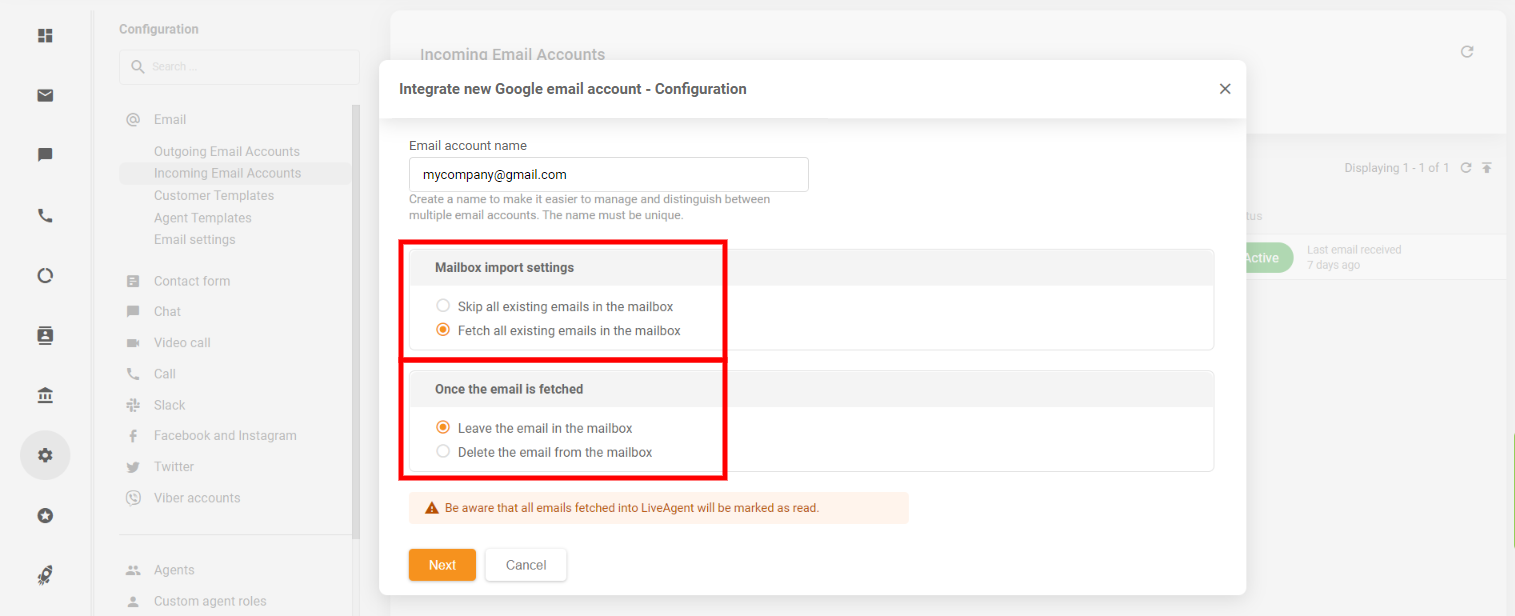
Task: Open the Chats section via the speech bubble icon
Action: click(44, 154)
